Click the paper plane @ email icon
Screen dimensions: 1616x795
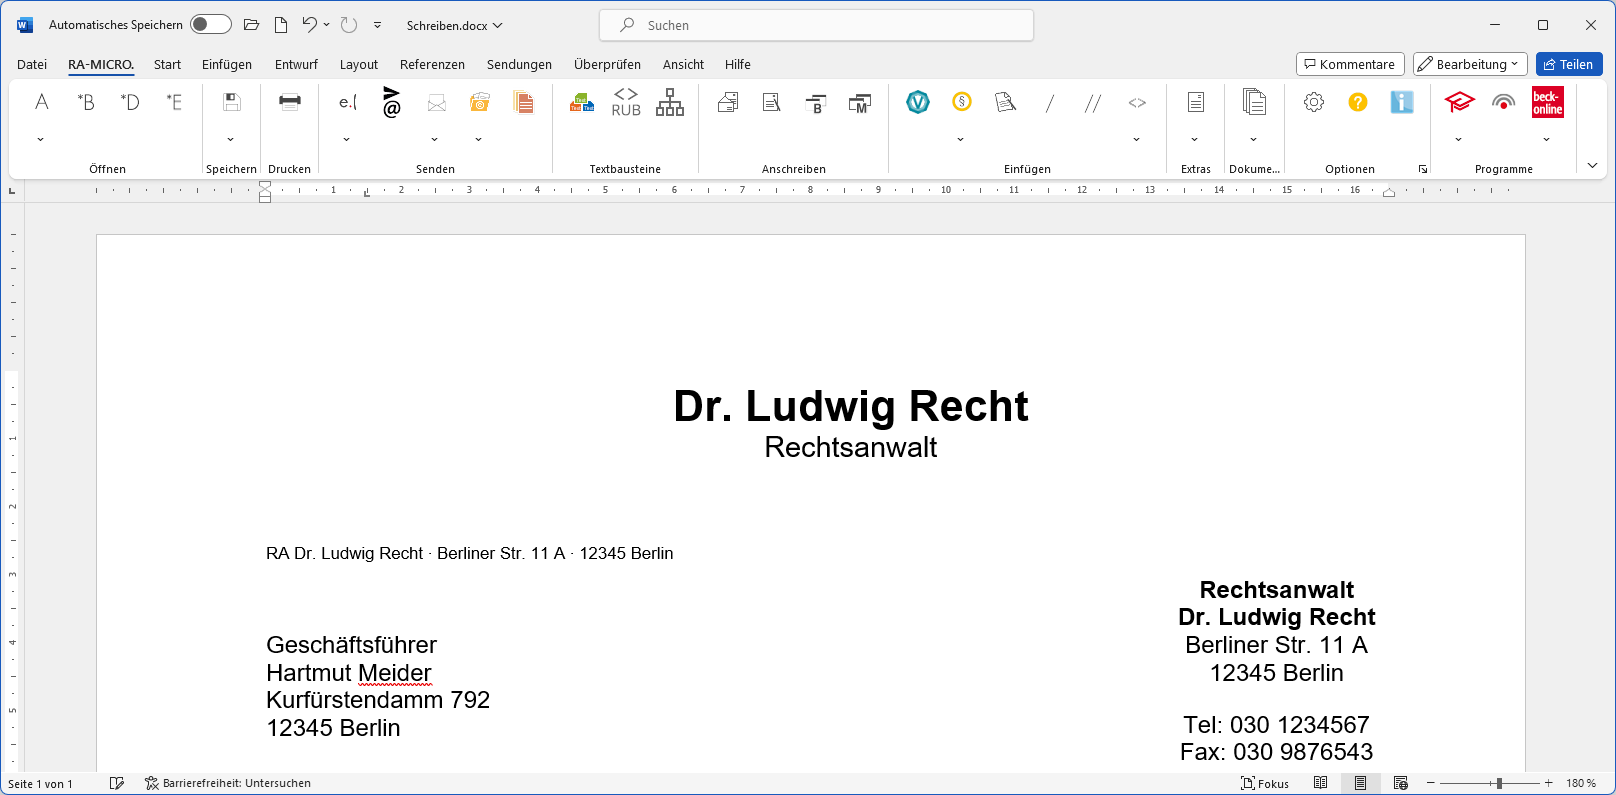(391, 102)
